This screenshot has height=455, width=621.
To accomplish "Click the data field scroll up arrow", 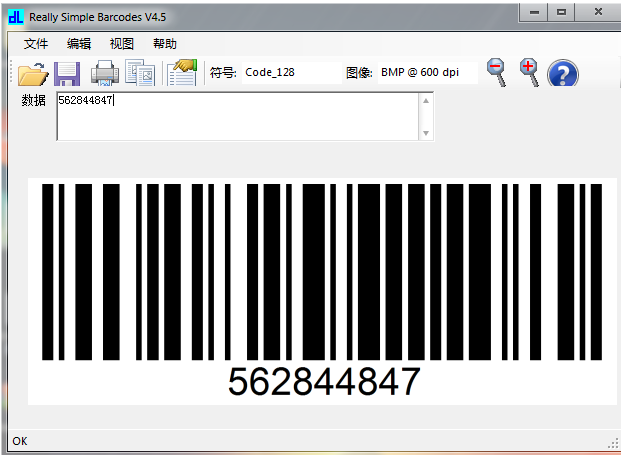I will (426, 101).
